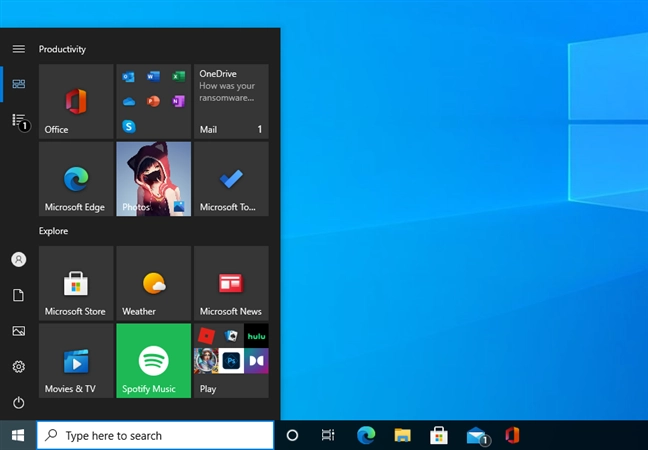Viewport: 648px width, 450px height.
Task: Launch Microsoft Edge from the taskbar
Action: coord(366,435)
